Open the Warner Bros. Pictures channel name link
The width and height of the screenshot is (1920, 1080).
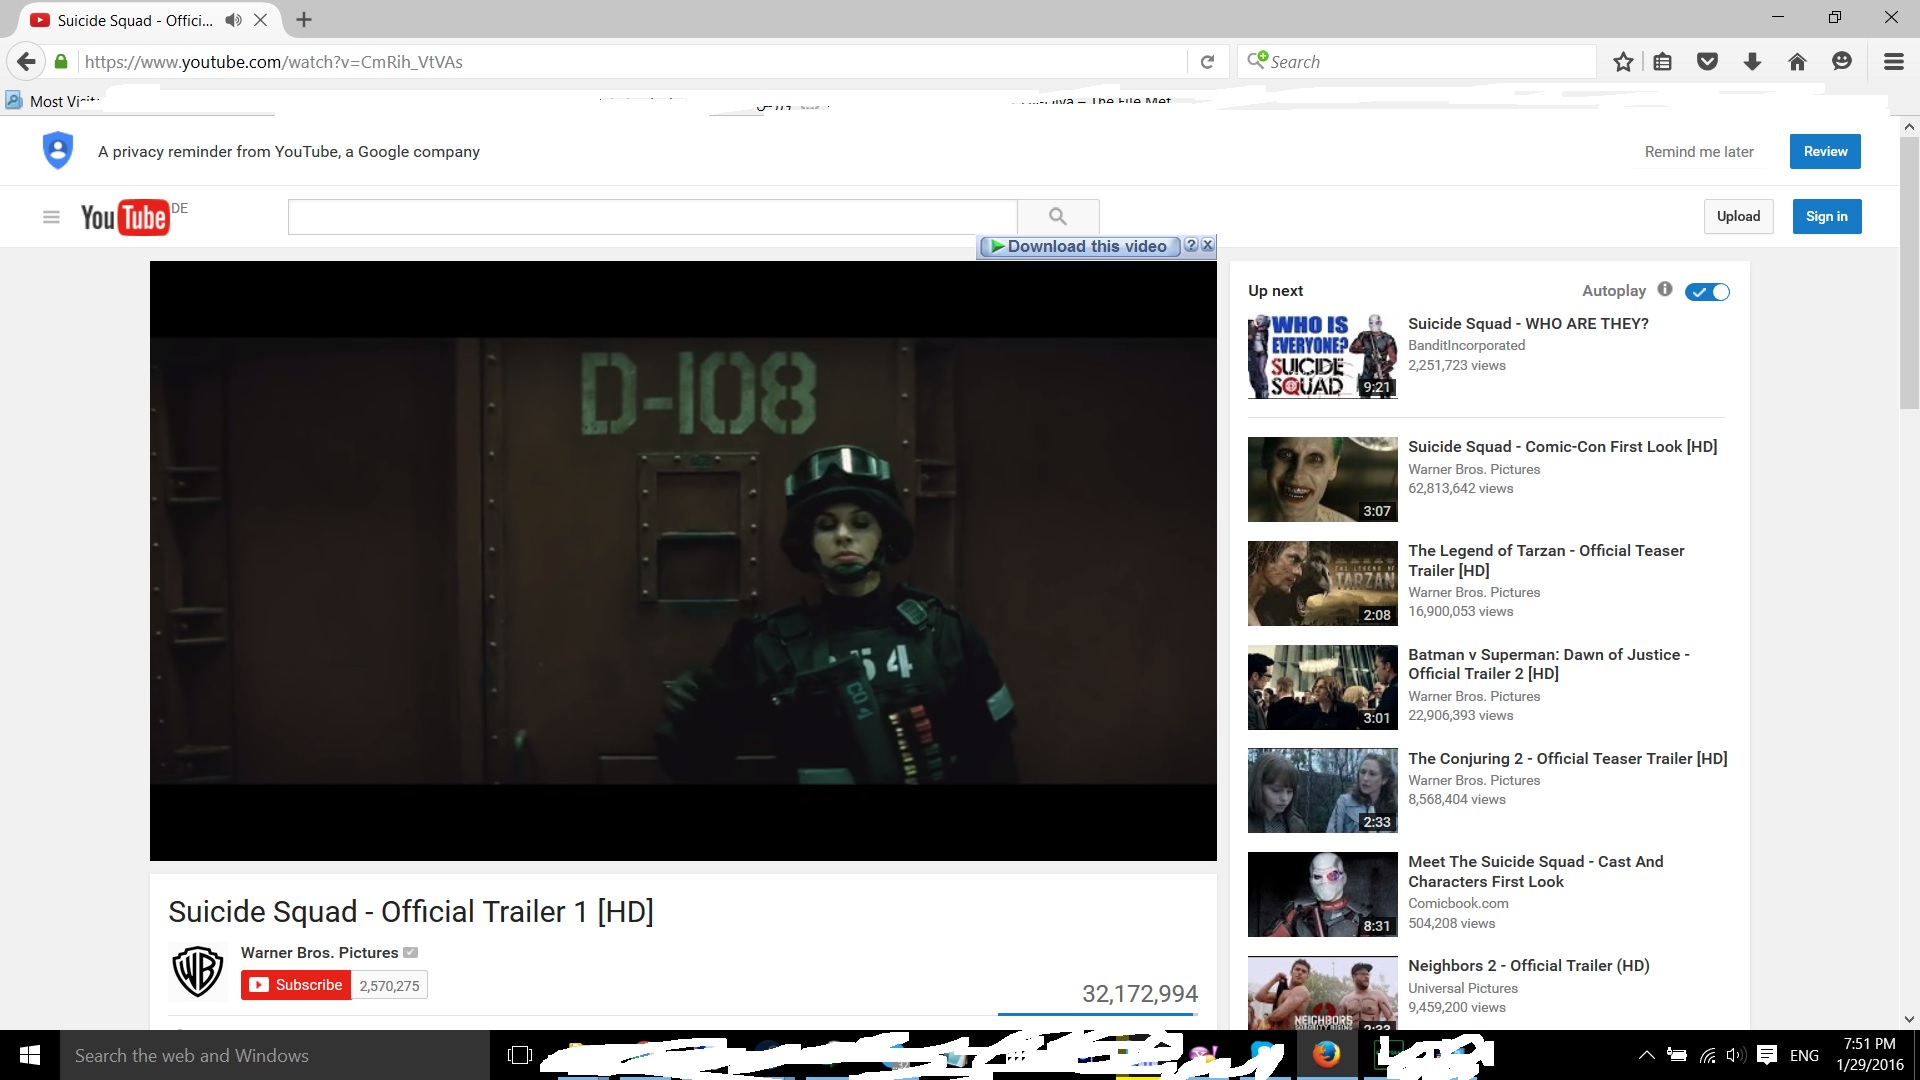[320, 953]
